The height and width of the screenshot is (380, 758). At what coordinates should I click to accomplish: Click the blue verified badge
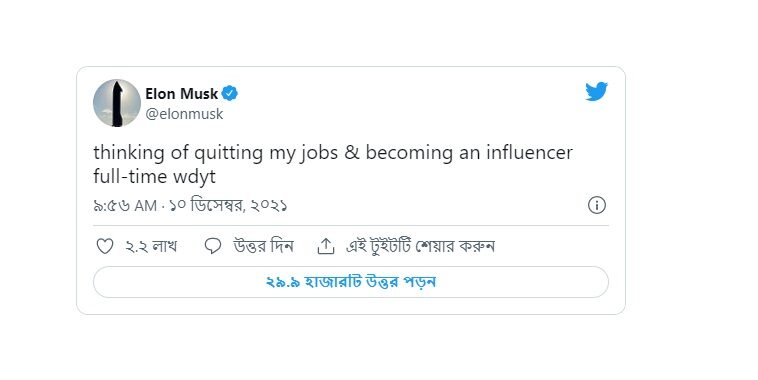click(x=230, y=93)
